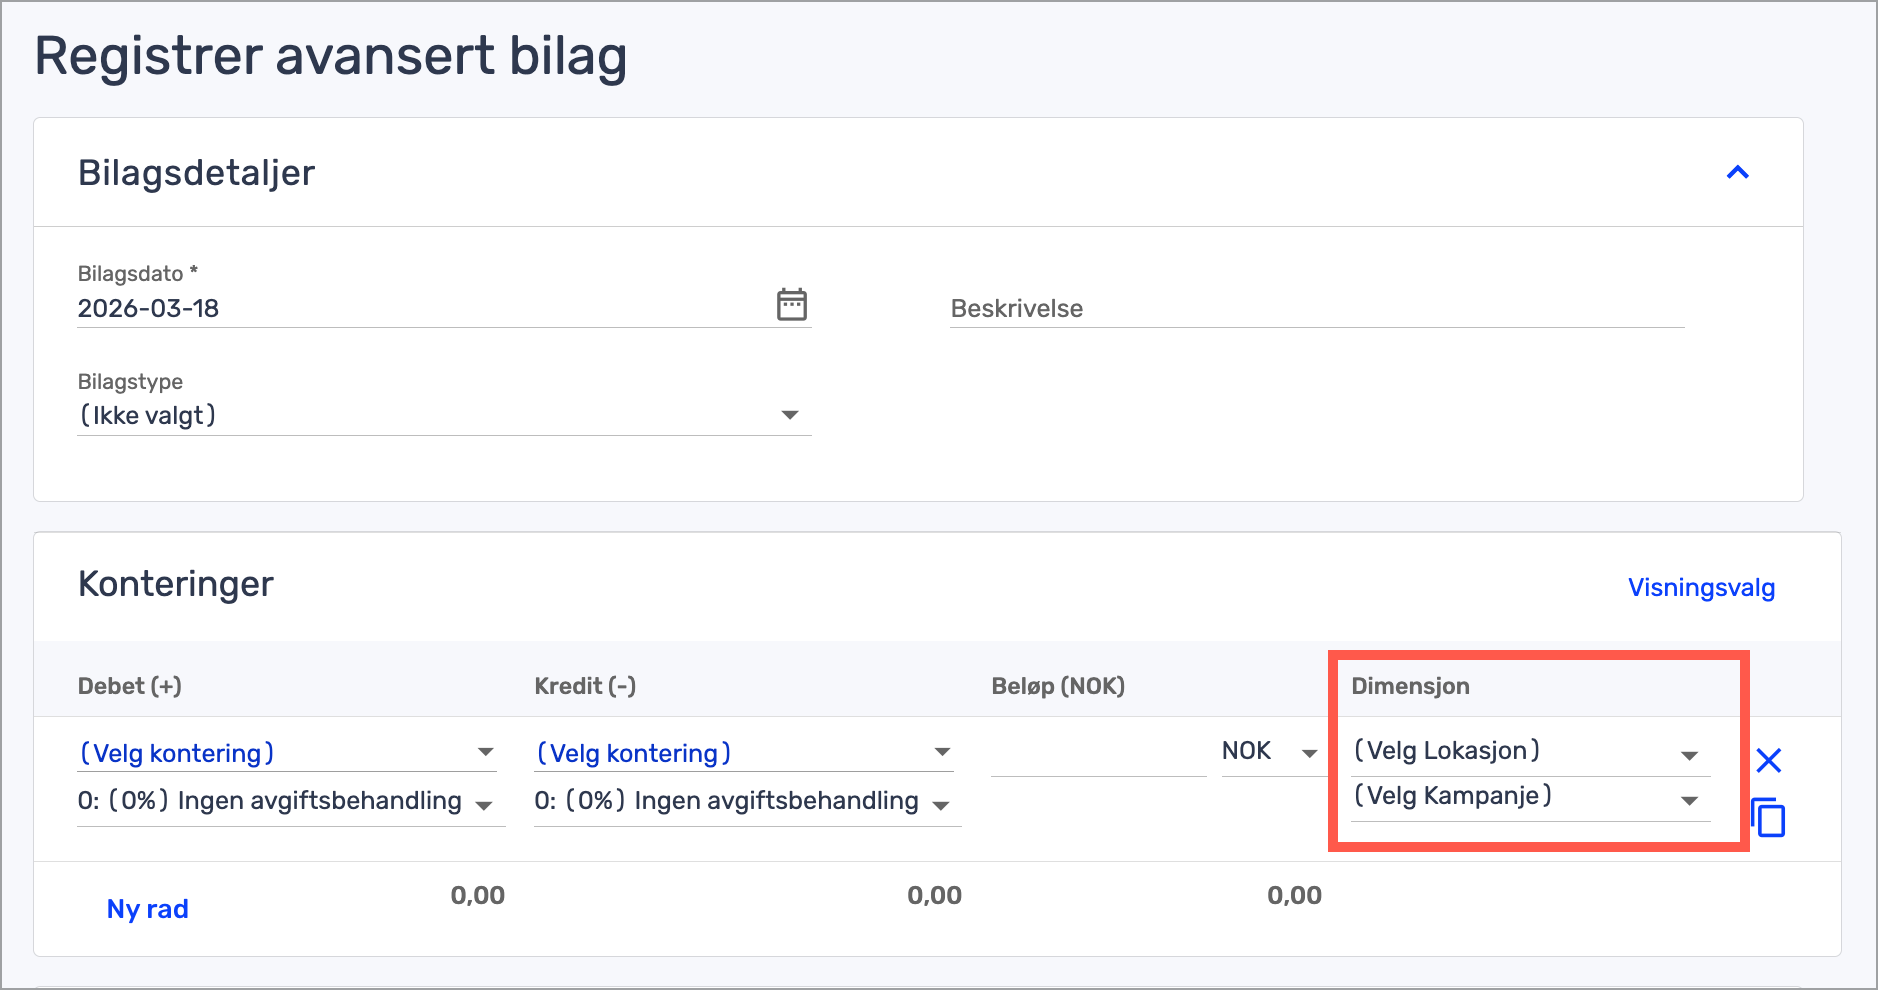Expand the Debet avgiftsbehandling dropdown

288,802
